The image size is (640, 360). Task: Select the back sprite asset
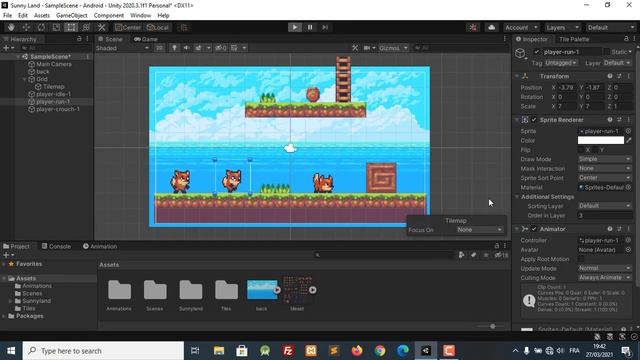pyautogui.click(x=262, y=294)
